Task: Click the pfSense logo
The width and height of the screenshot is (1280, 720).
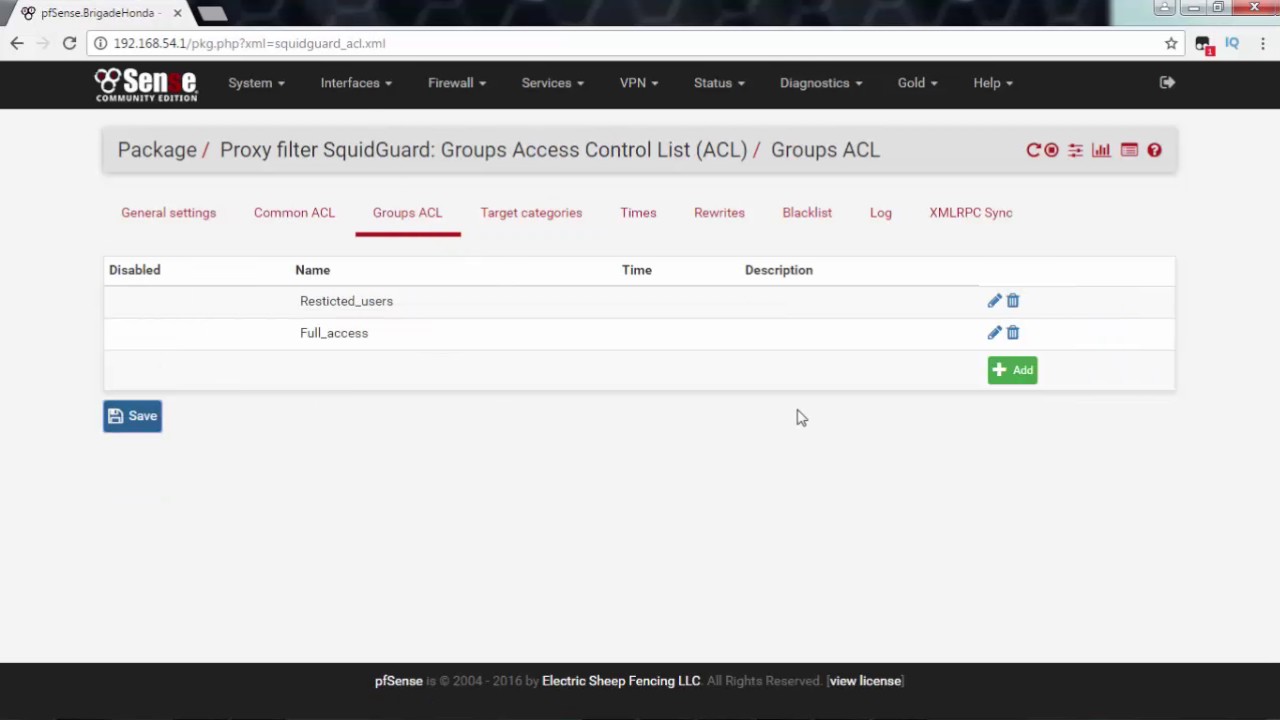Action: (146, 84)
